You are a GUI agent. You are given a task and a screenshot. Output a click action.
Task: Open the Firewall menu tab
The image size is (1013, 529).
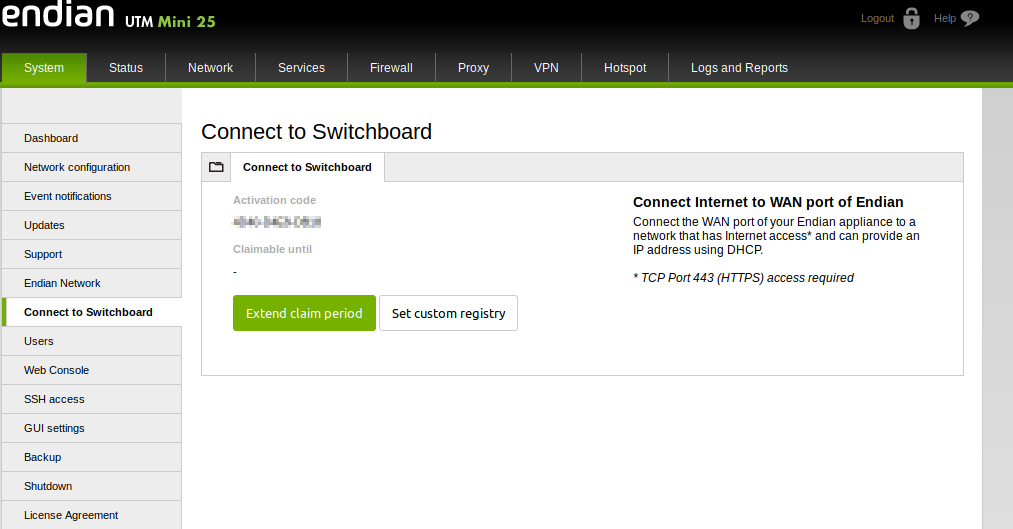391,68
